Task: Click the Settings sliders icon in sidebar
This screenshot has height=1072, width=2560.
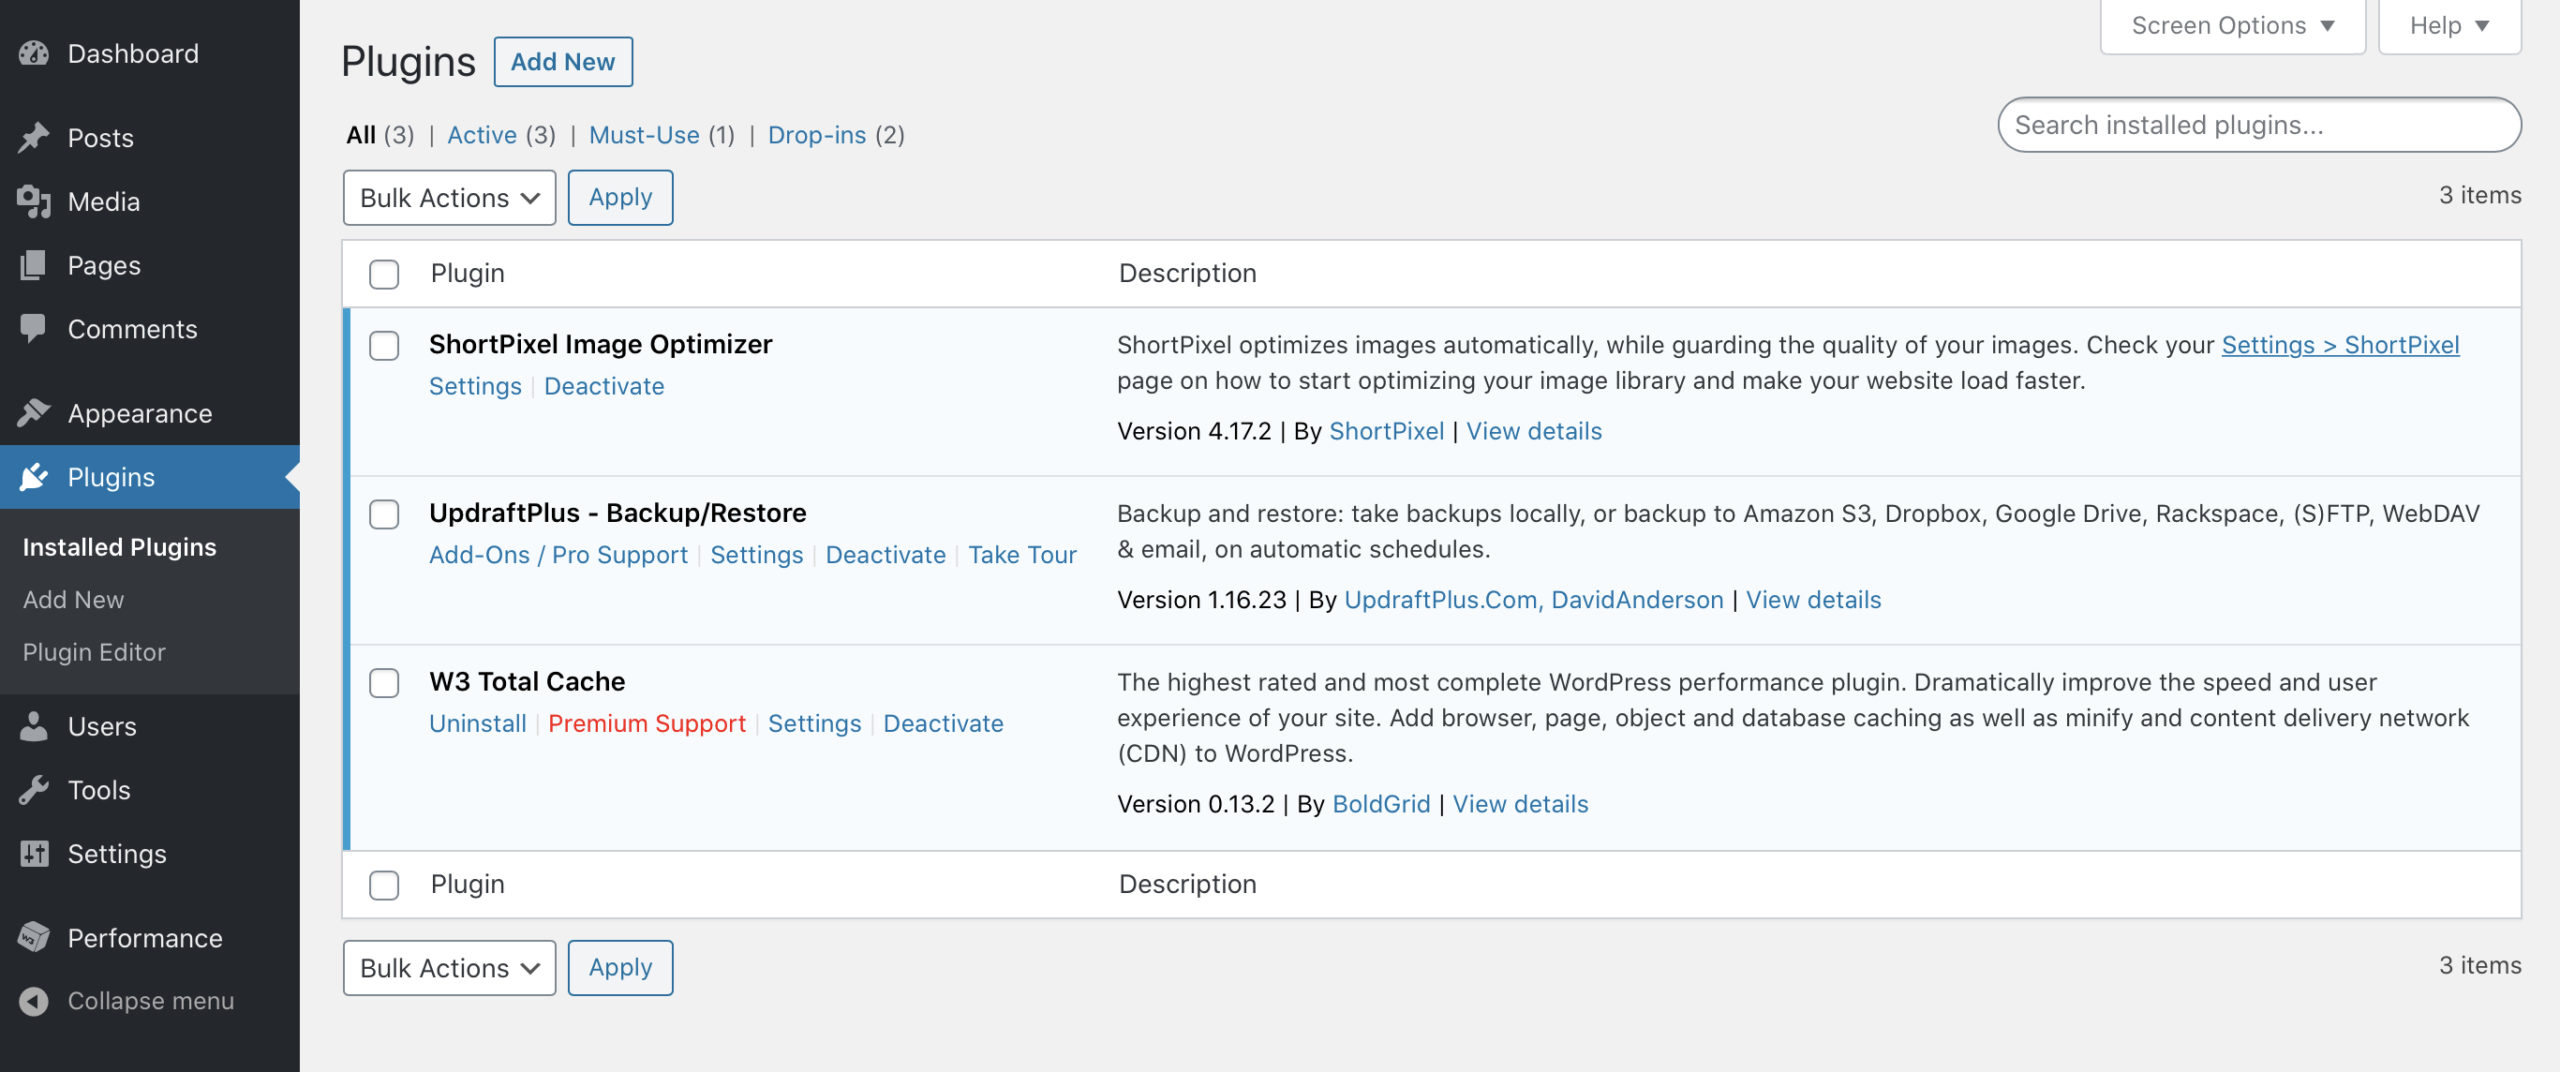Action: coord(34,854)
